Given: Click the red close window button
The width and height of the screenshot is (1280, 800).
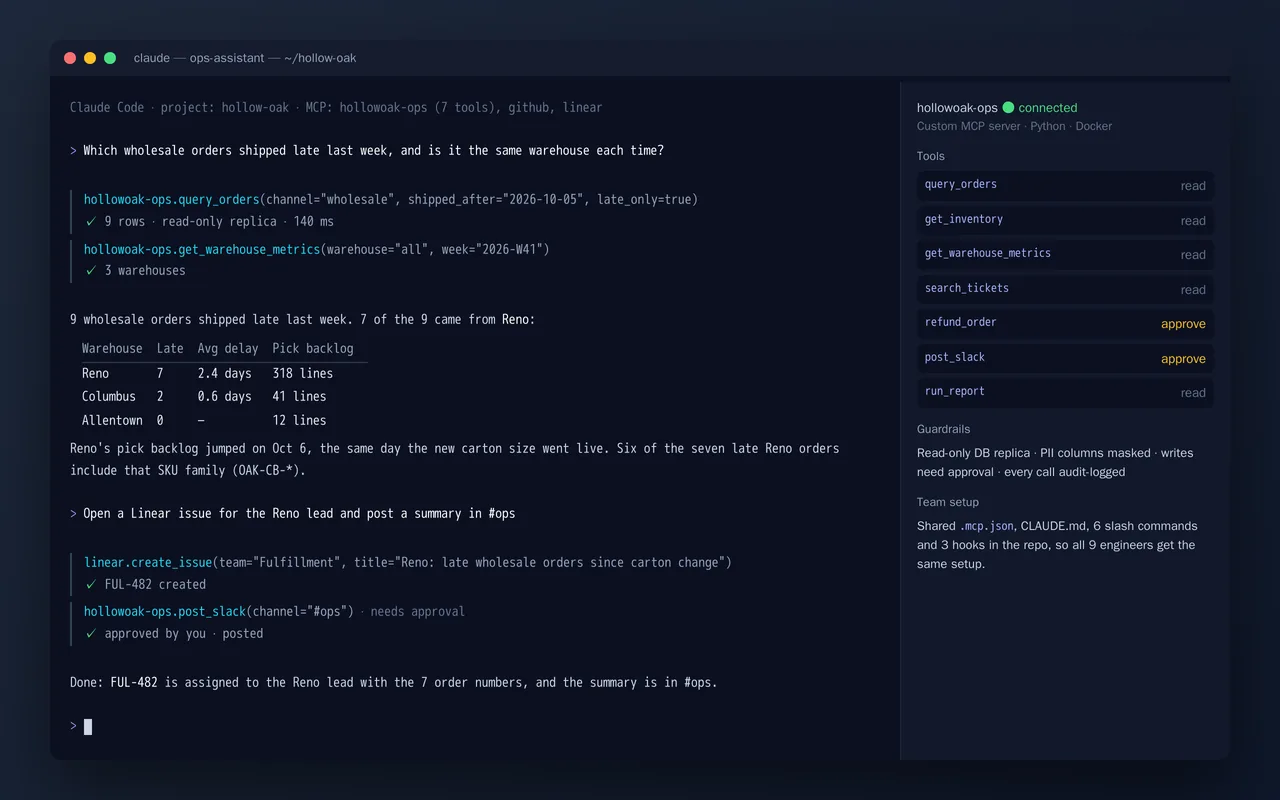Looking at the screenshot, I should pyautogui.click(x=70, y=58).
